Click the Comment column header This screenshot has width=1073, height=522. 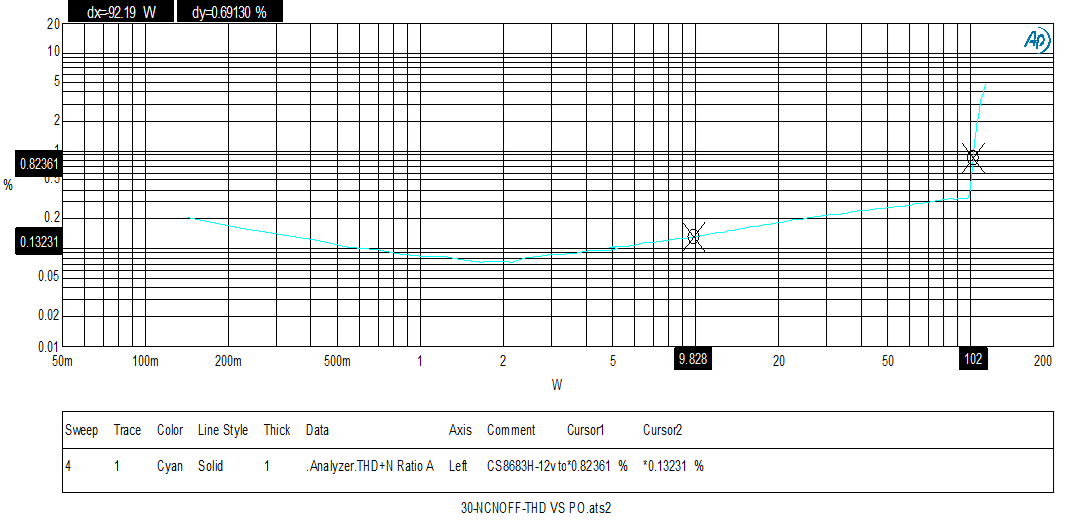tap(510, 430)
